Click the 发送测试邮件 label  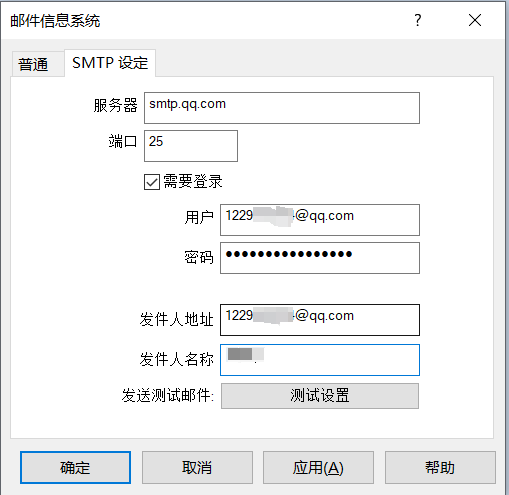point(168,396)
